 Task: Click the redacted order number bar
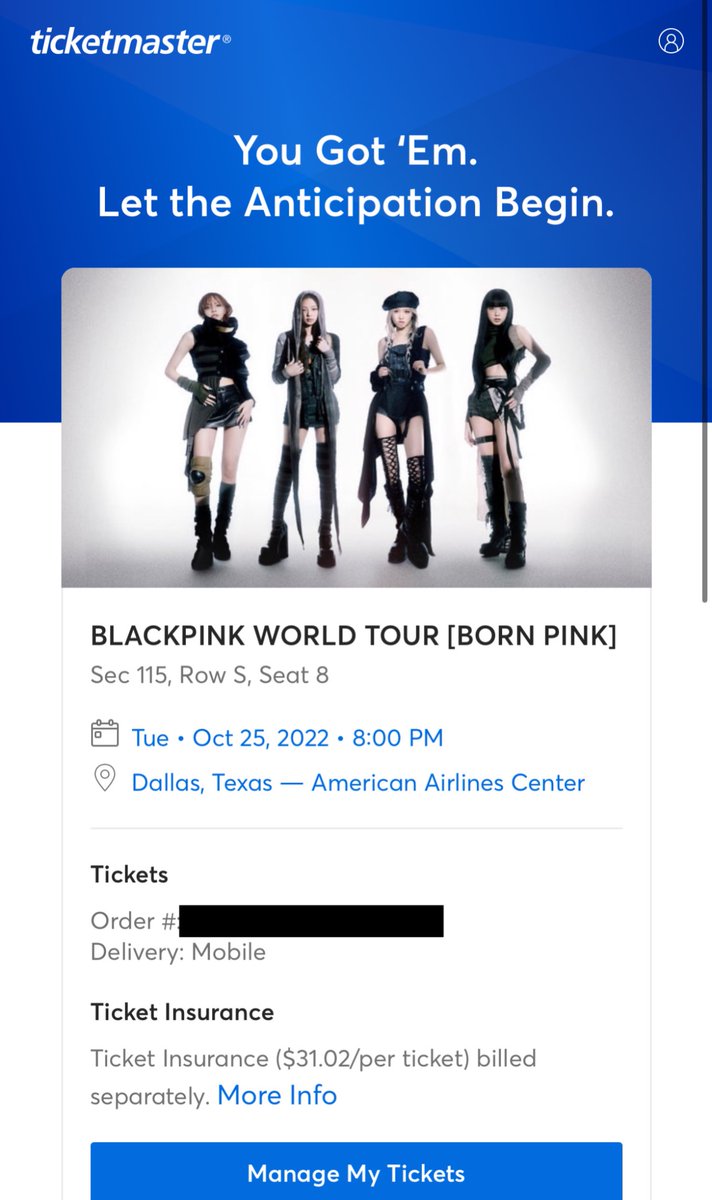pos(311,921)
